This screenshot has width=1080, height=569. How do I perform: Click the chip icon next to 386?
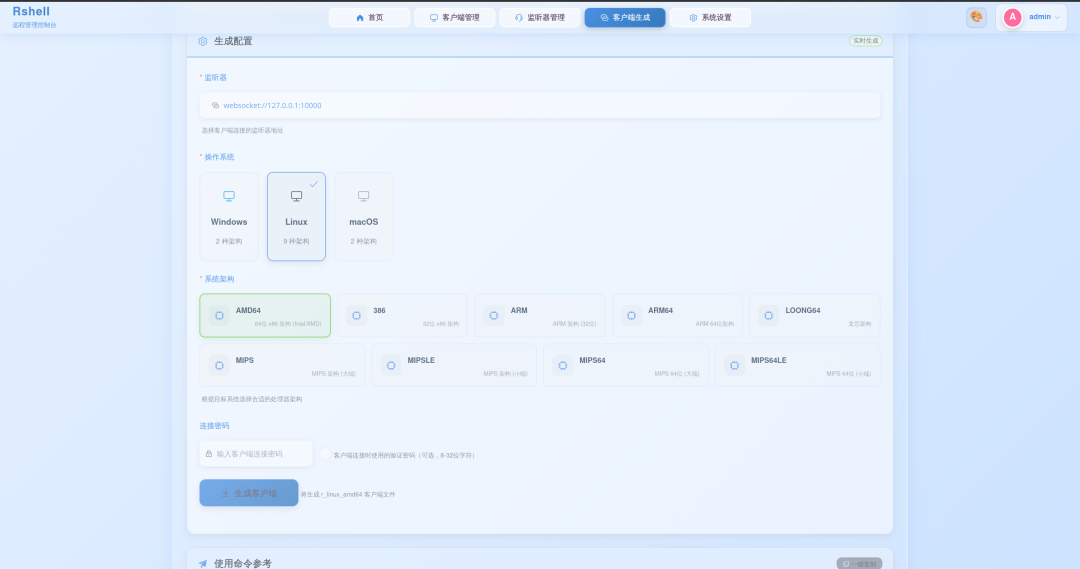pyautogui.click(x=356, y=315)
